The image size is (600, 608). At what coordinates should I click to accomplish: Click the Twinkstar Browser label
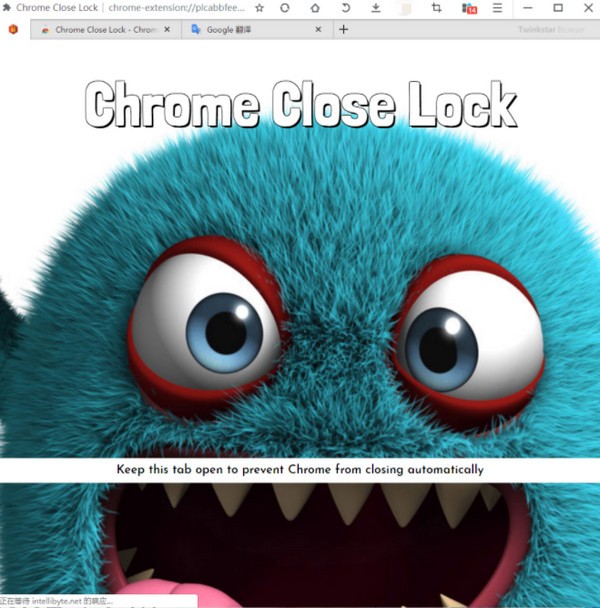tap(551, 29)
